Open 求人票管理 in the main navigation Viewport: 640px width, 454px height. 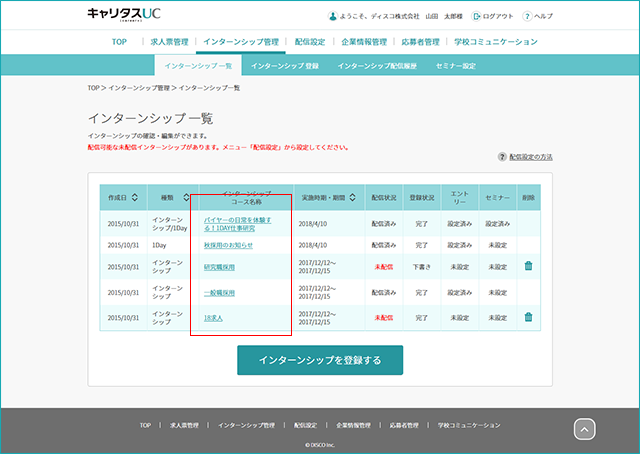169,42
